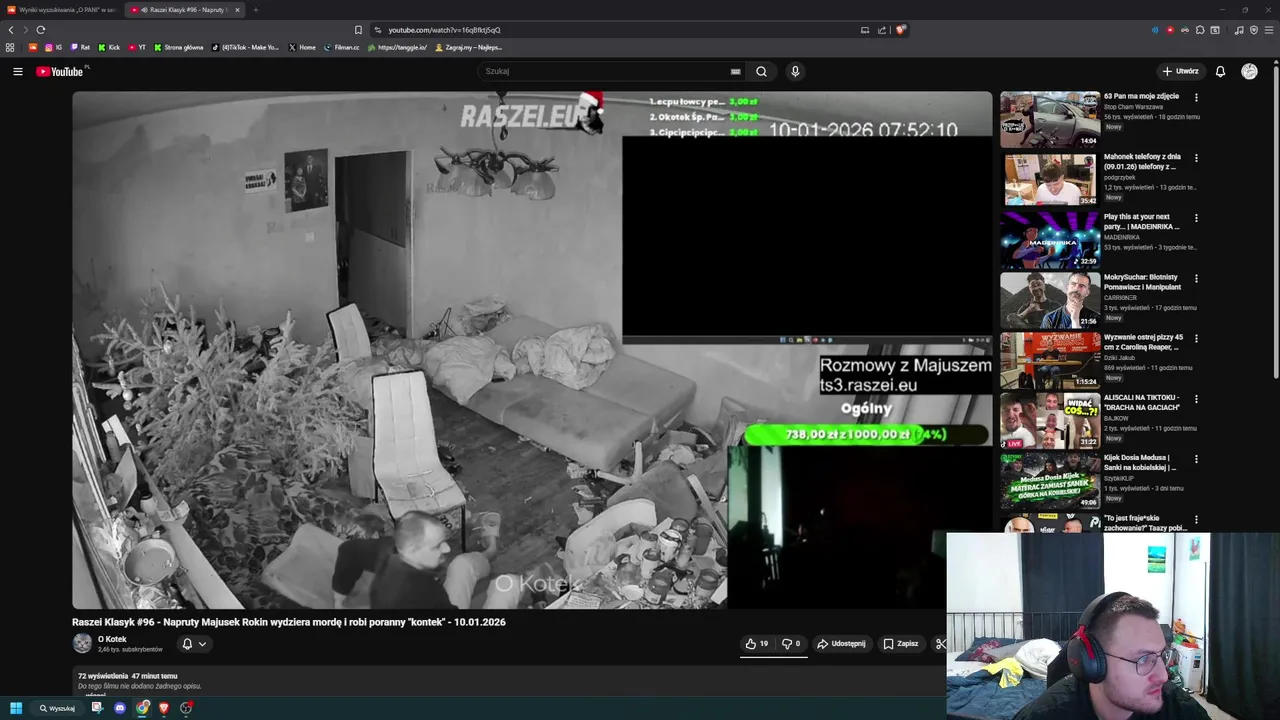Open options for 'Play this at your next party'

click(x=1196, y=218)
